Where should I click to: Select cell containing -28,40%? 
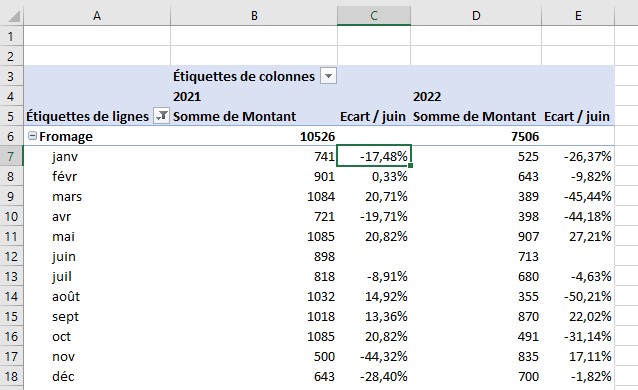tap(374, 376)
